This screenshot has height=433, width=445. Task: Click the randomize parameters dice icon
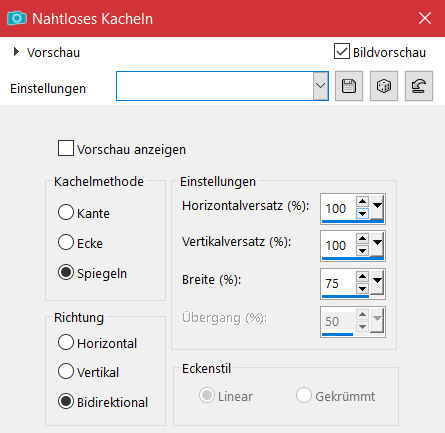[x=384, y=86]
